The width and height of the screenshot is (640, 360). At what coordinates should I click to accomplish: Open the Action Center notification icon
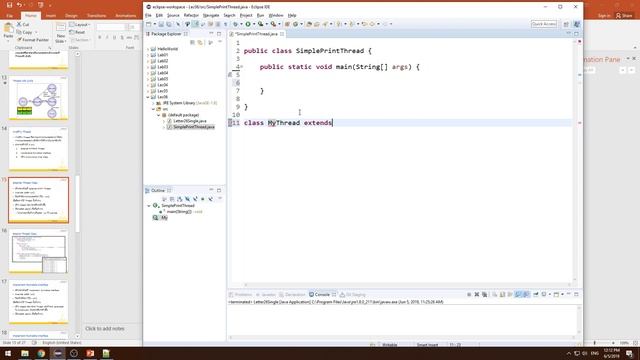(629, 353)
